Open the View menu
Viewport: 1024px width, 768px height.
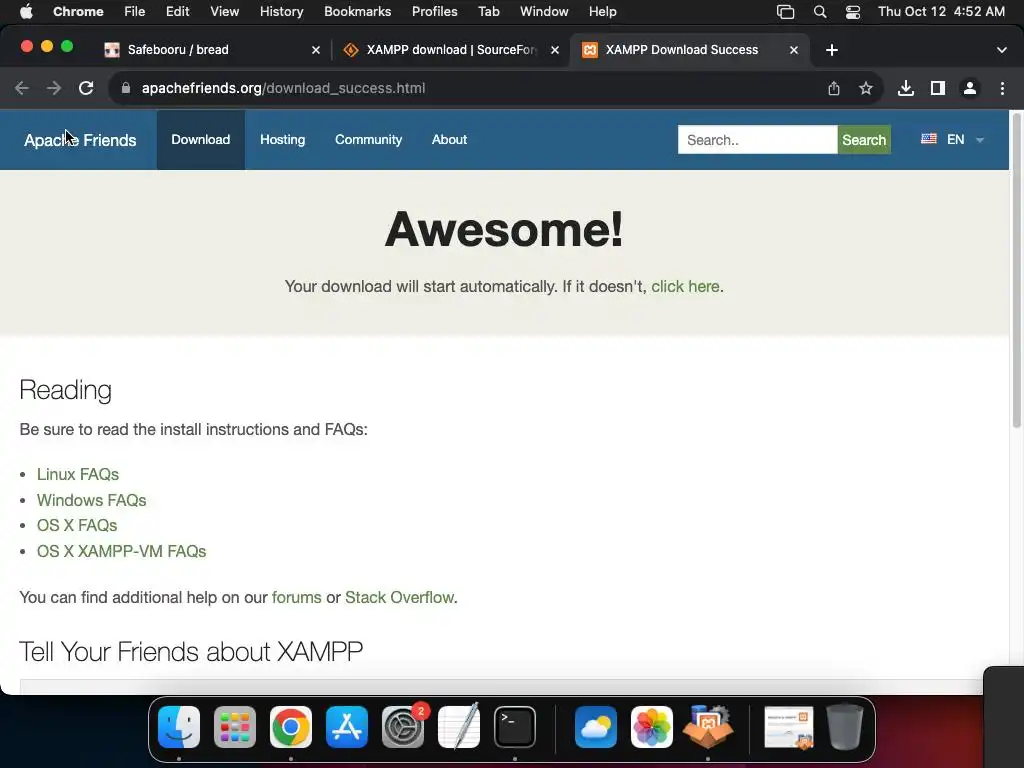225,12
